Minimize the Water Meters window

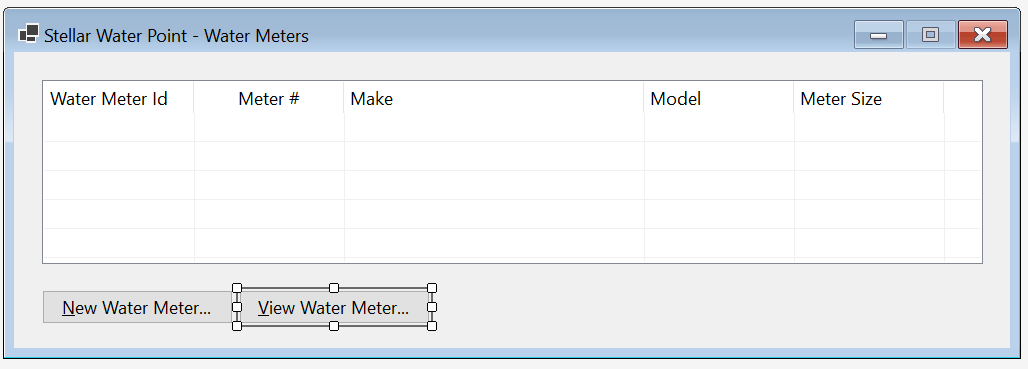[879, 35]
